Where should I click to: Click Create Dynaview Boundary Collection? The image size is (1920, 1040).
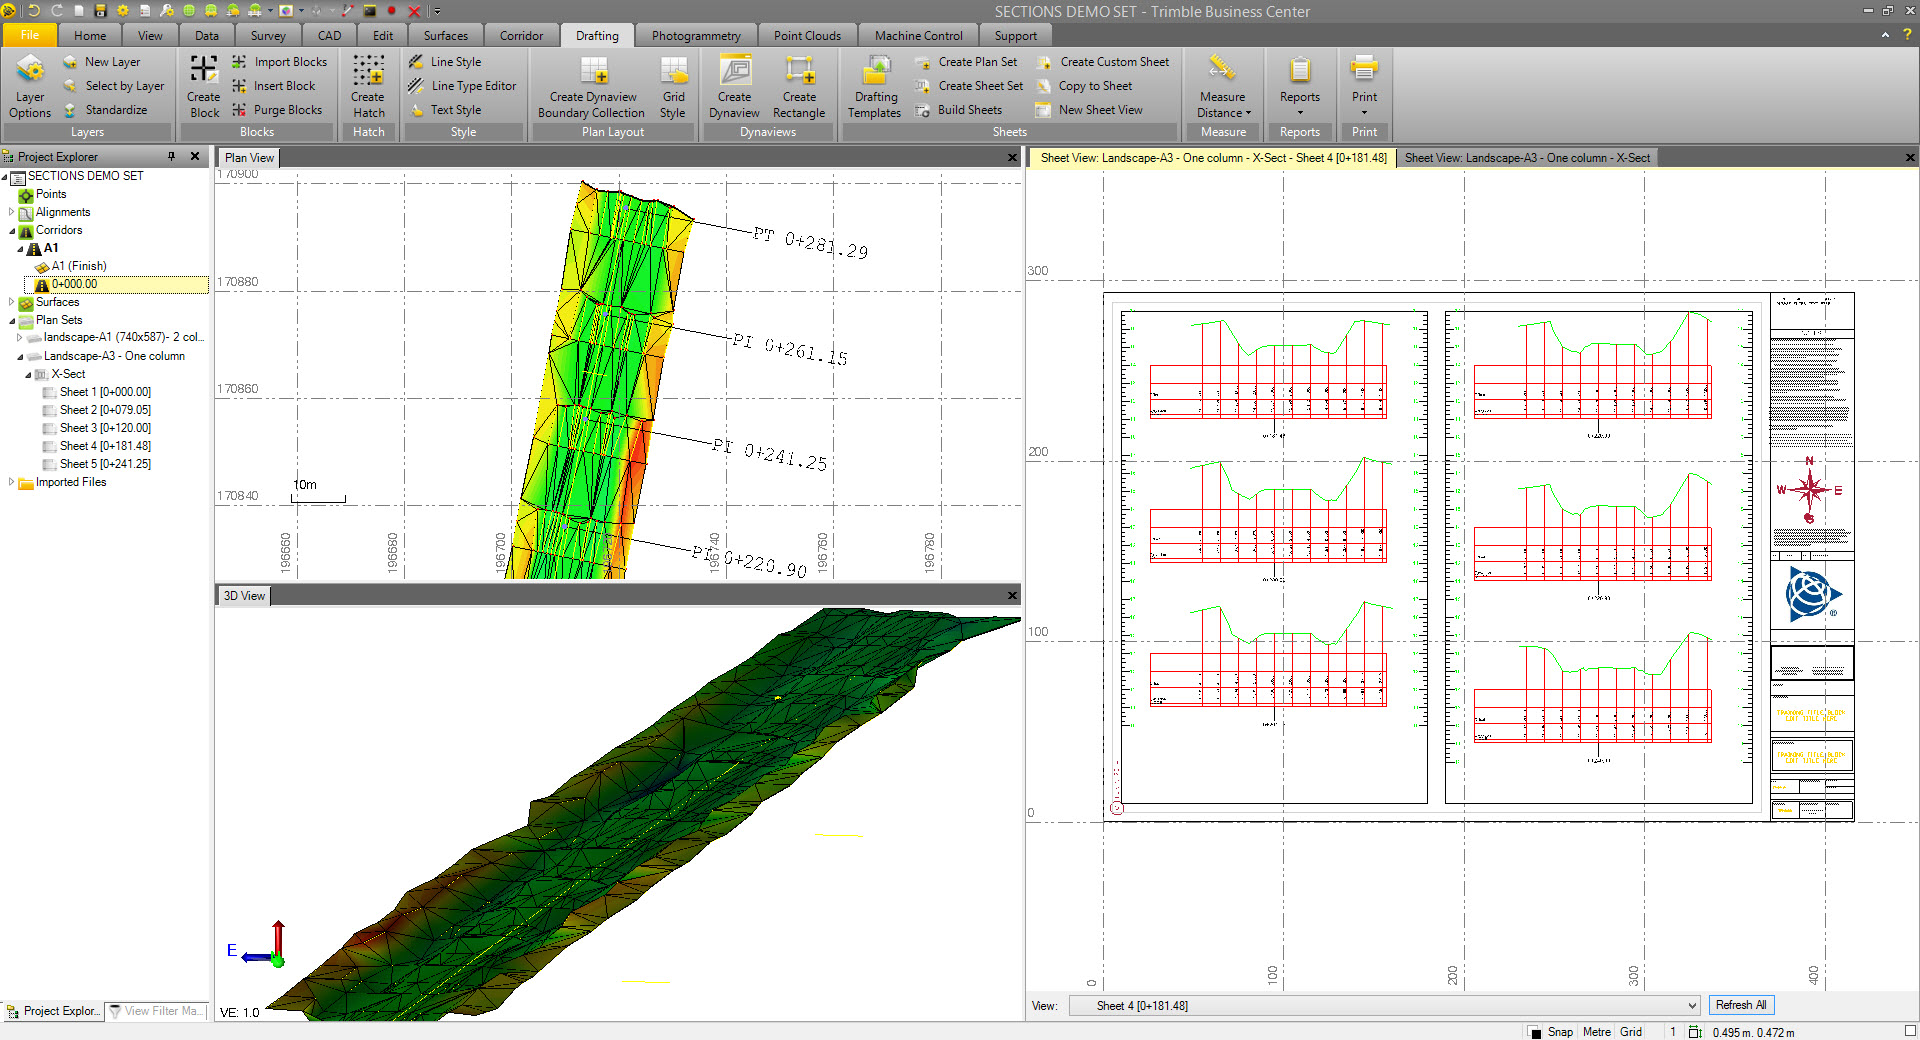click(592, 87)
